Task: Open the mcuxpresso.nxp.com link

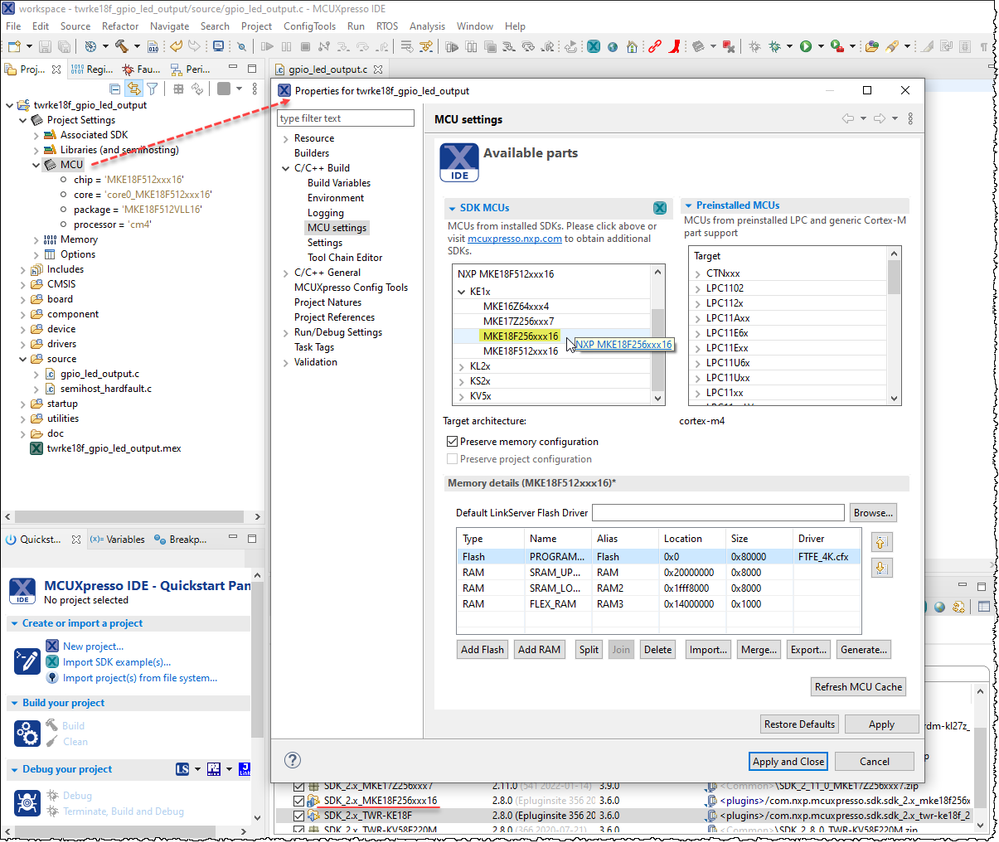Action: [514, 239]
